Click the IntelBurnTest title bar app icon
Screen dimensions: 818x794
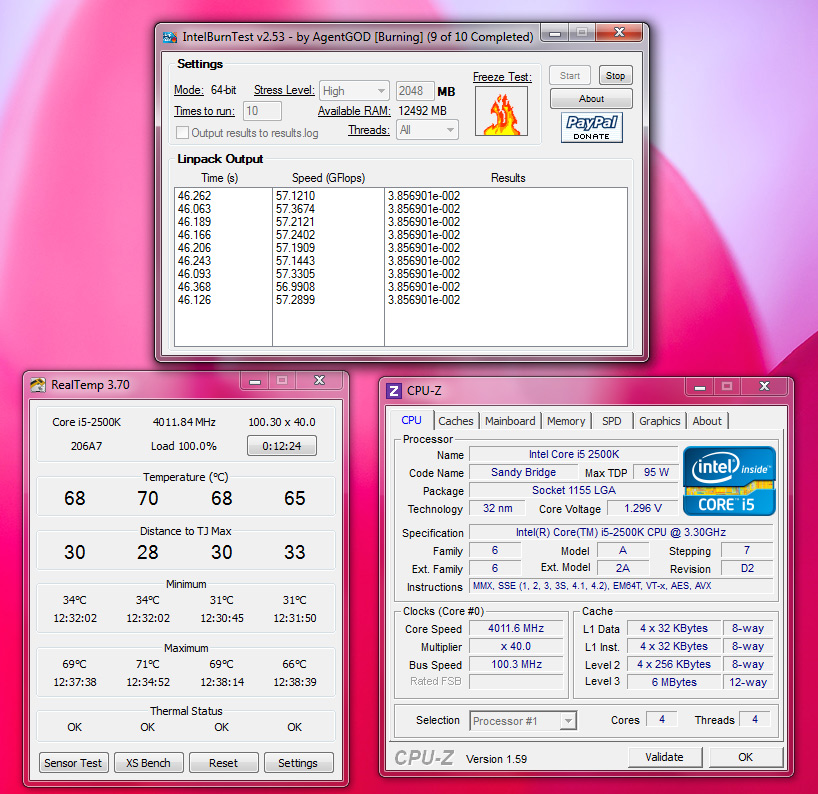[x=170, y=37]
